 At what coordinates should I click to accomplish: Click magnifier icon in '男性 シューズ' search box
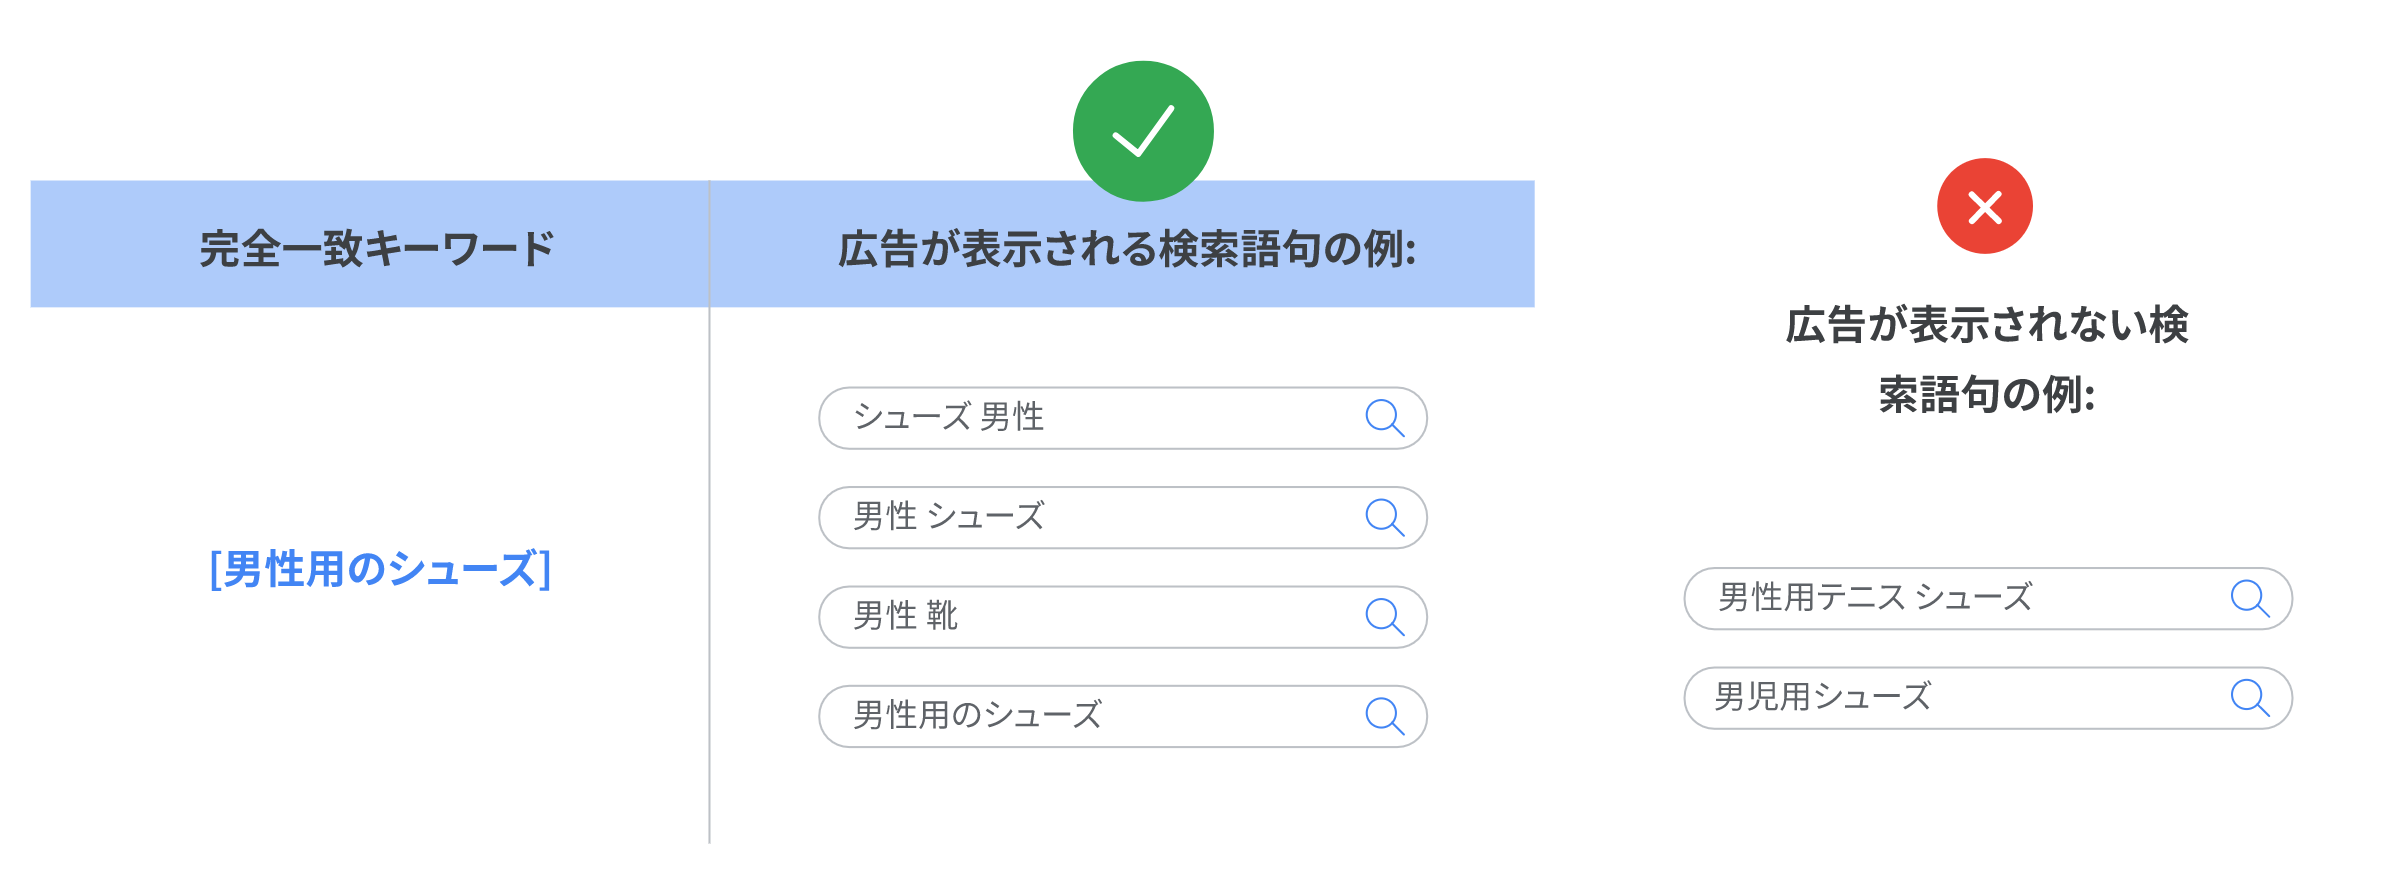(x=1385, y=518)
